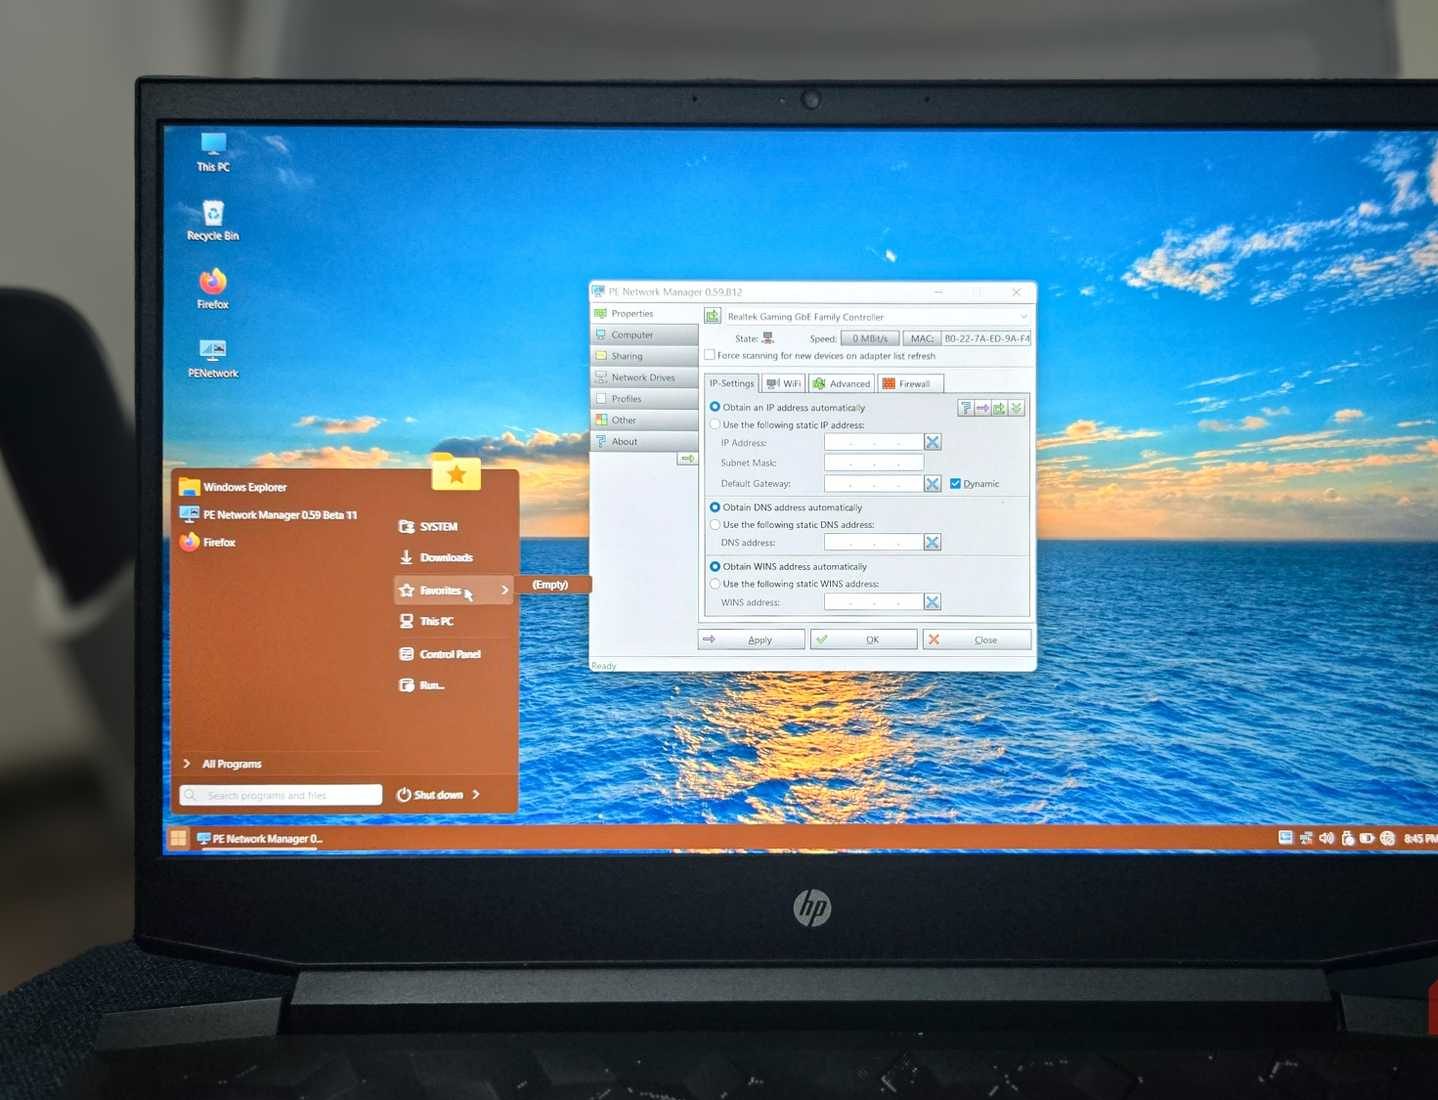Clear the WINS address field with the X icon

931,601
